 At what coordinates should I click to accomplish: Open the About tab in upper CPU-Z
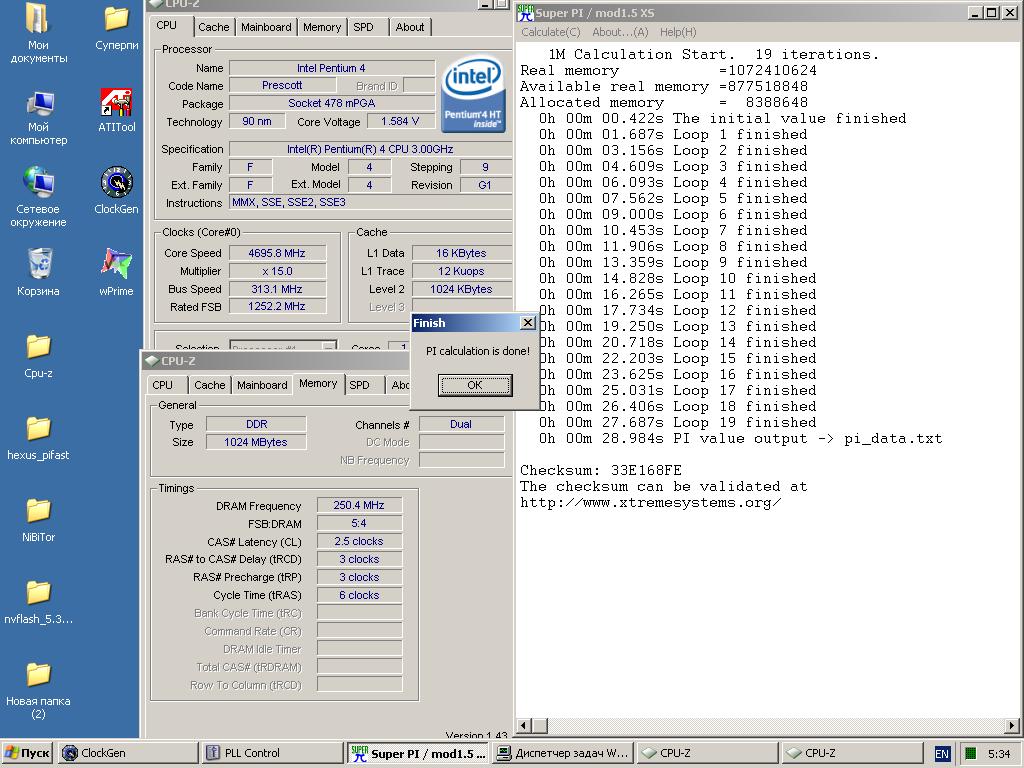pyautogui.click(x=409, y=27)
